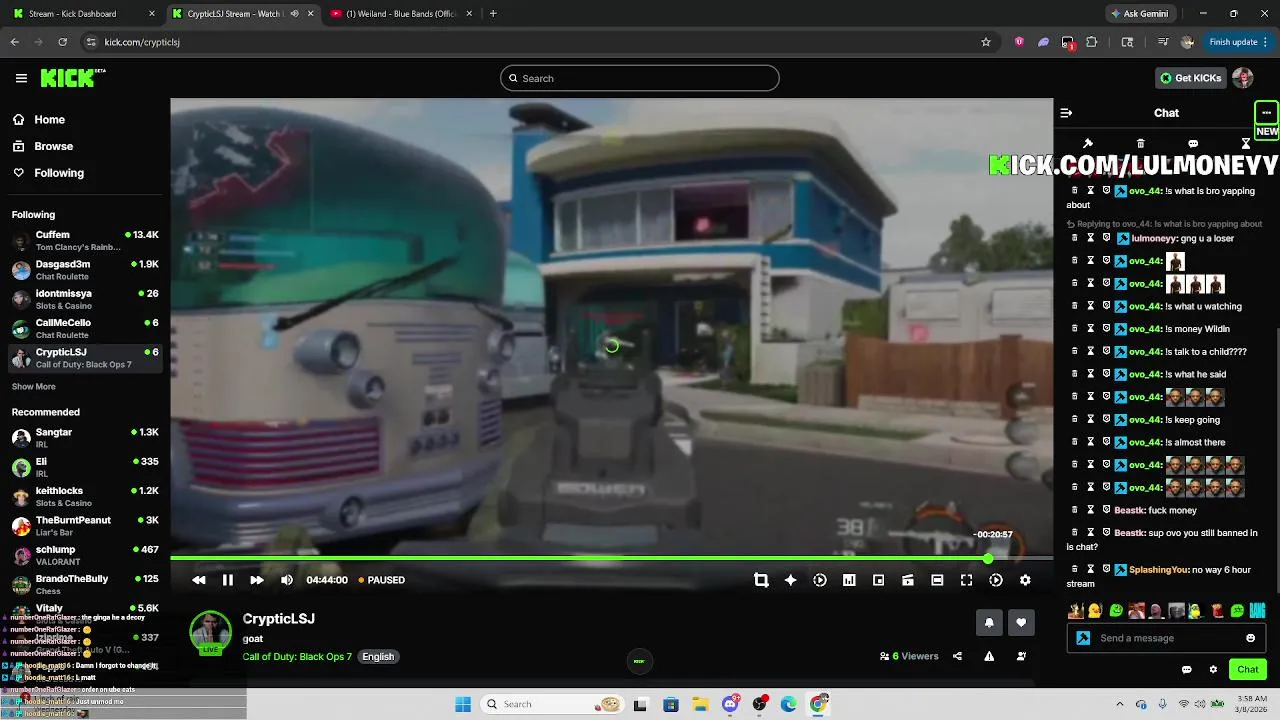Screen dimensions: 1280x720
Task: Report stream using warning triangle icon
Action: coord(989,656)
